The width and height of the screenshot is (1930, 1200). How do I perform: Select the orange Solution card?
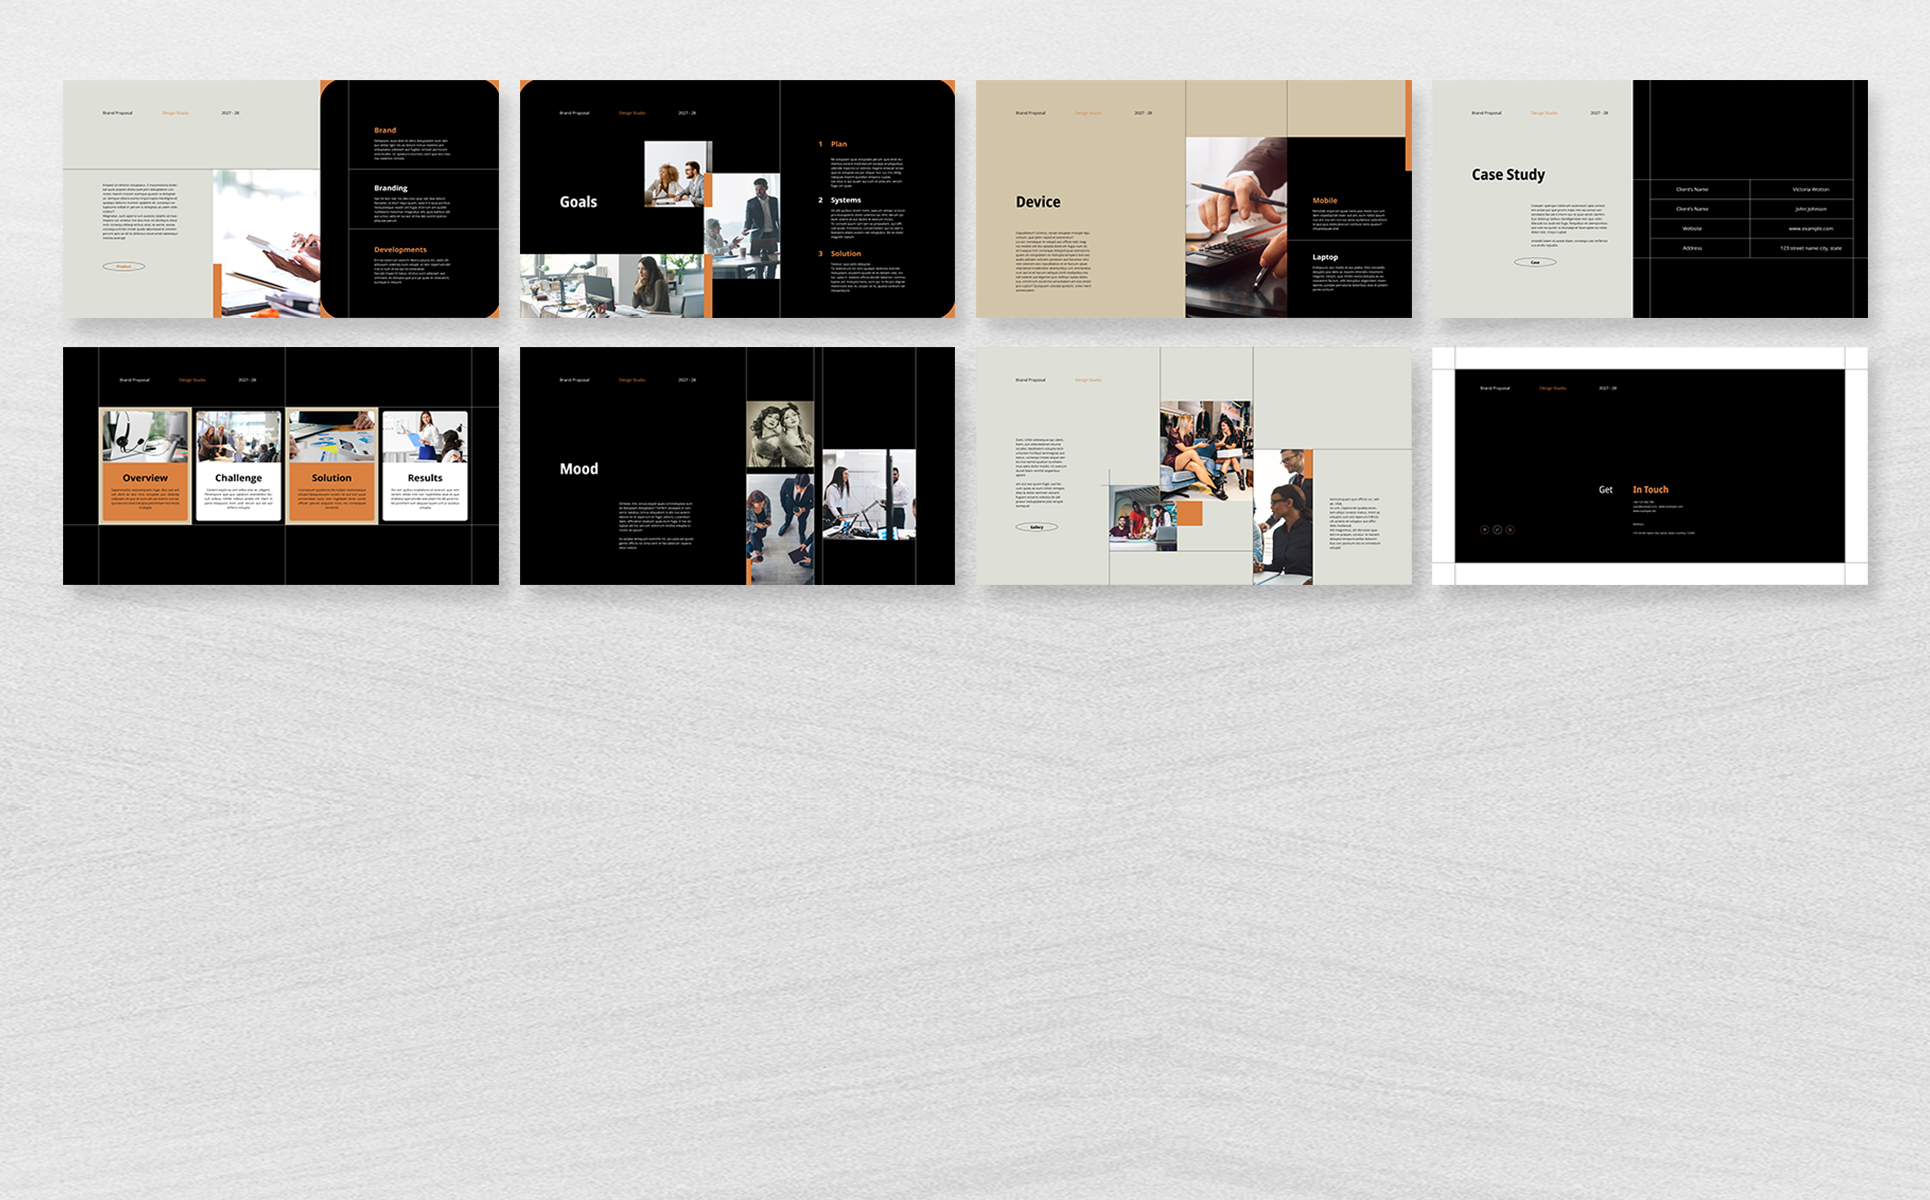(x=331, y=466)
